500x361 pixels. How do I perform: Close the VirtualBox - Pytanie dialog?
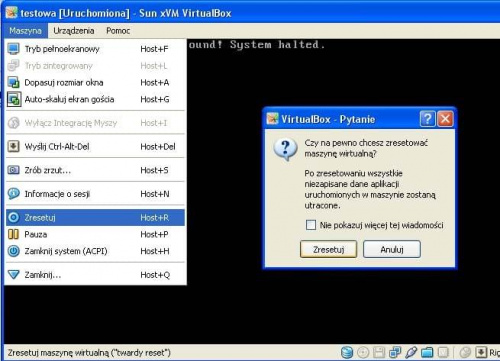[x=445, y=119]
